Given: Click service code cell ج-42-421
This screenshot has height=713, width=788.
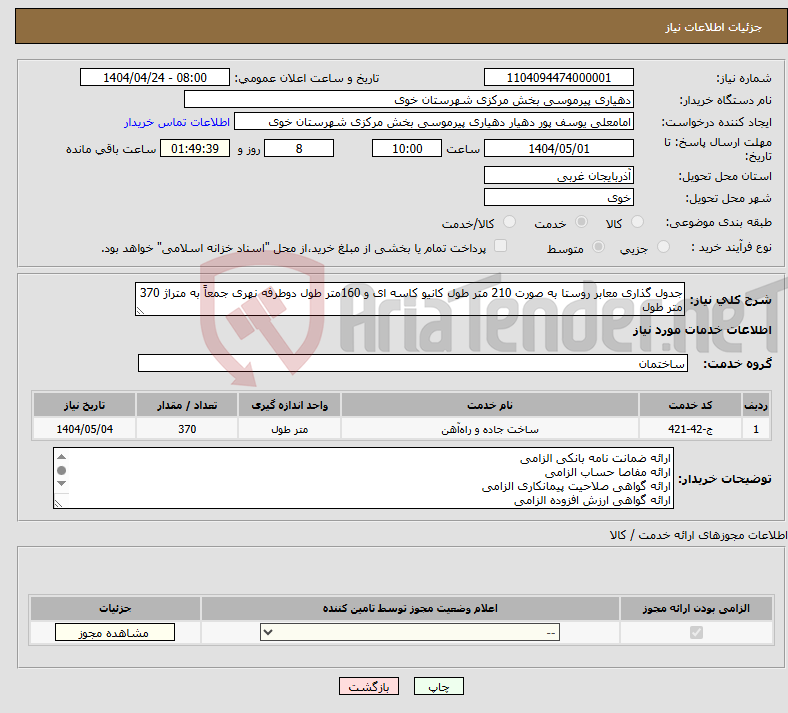Looking at the screenshot, I should click(x=691, y=429).
